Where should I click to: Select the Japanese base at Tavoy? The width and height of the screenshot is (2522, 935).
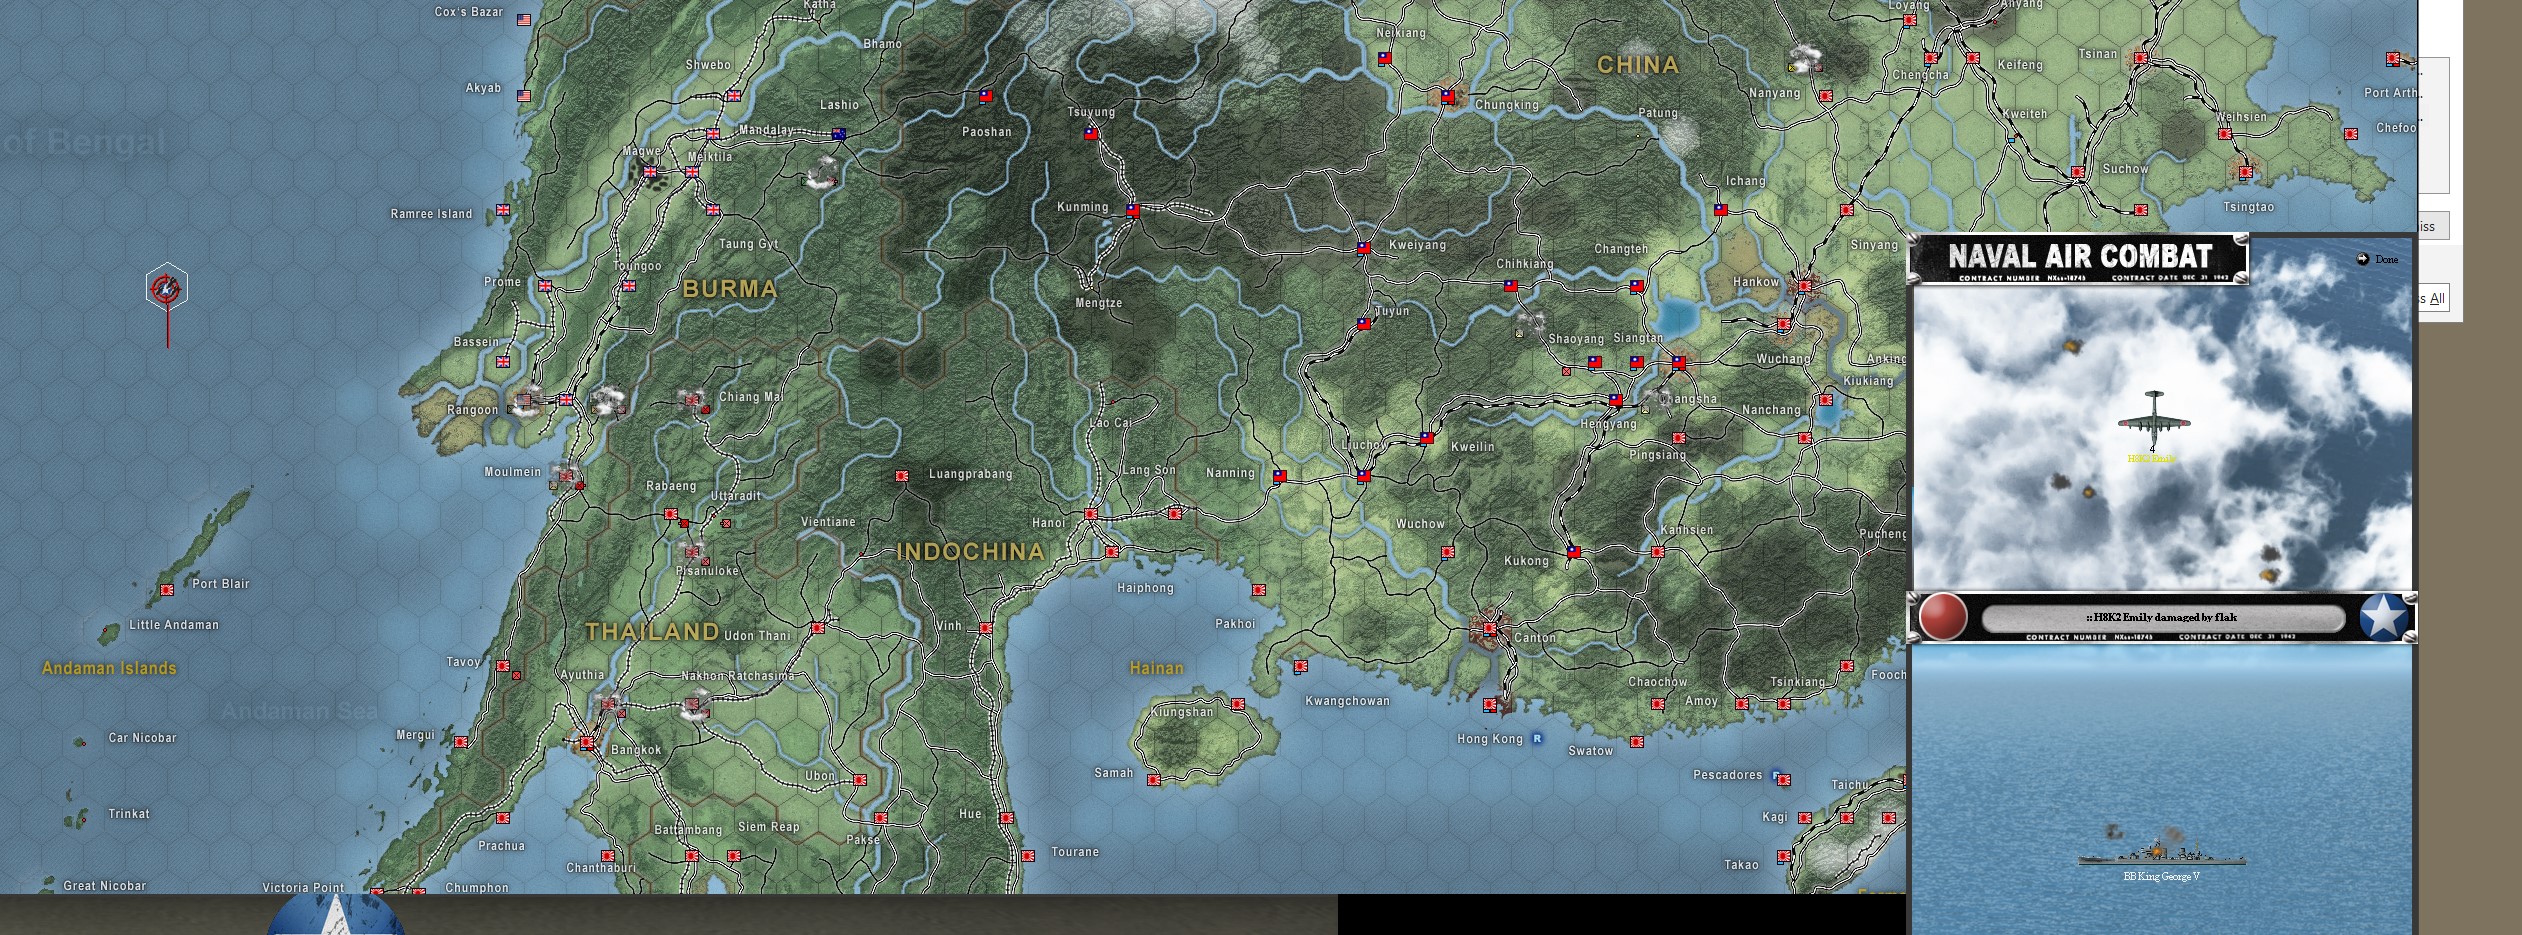tap(502, 666)
